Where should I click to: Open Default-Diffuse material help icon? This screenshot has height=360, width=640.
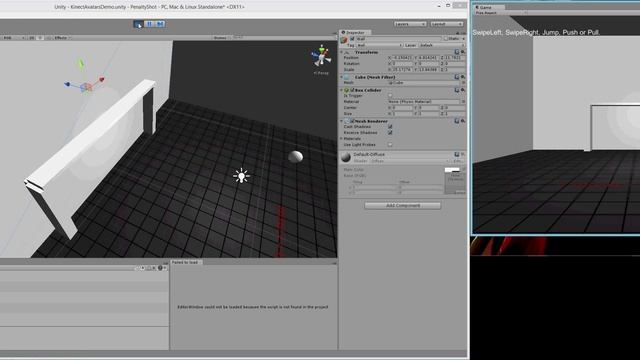(x=457, y=155)
